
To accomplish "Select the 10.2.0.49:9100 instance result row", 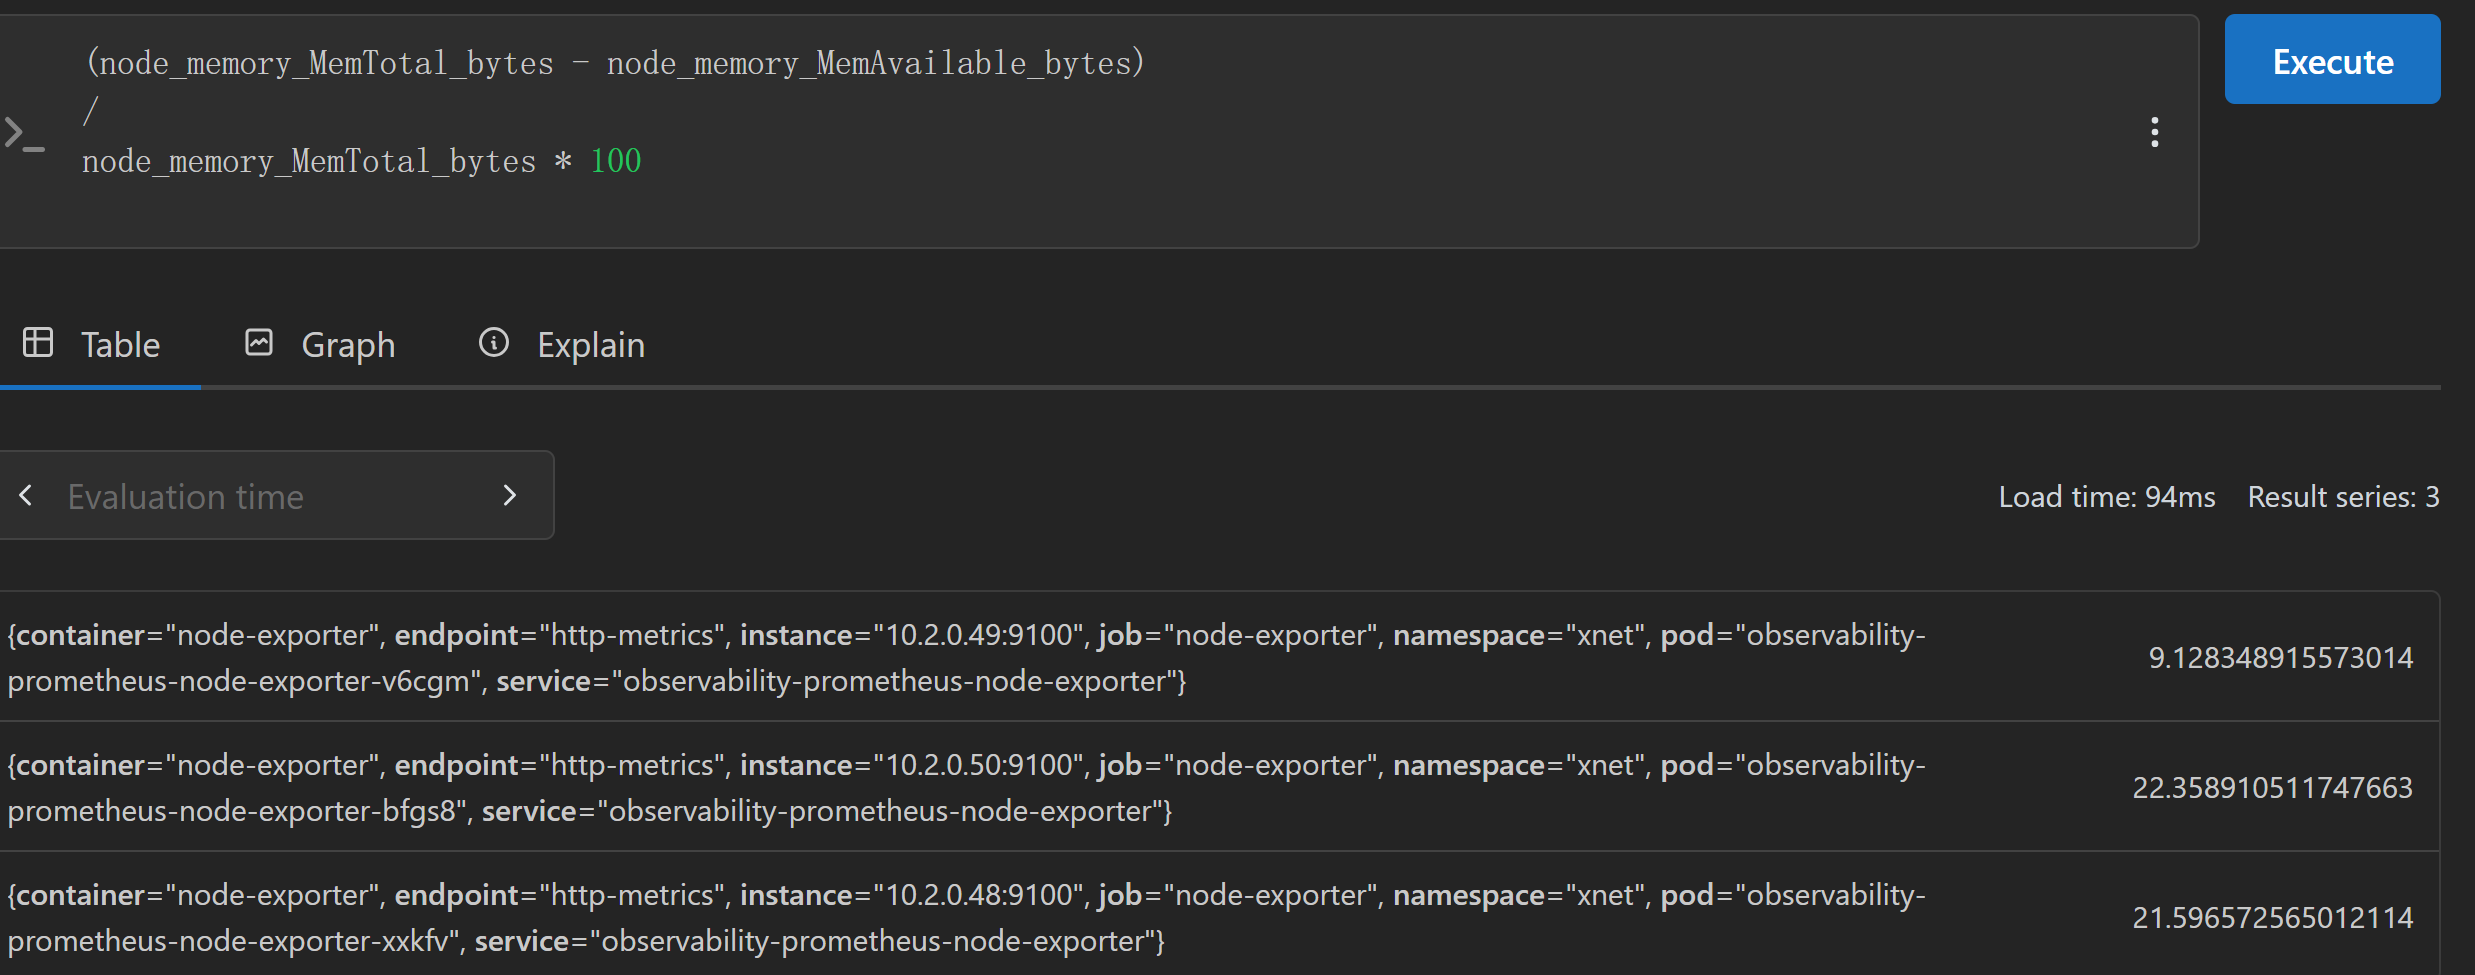I will (1218, 657).
